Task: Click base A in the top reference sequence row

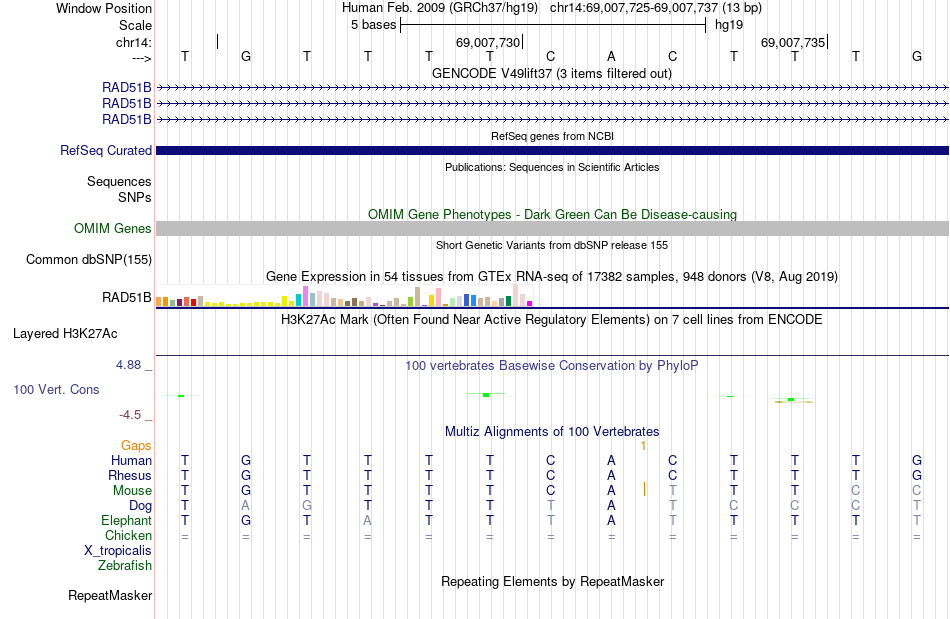Action: 611,56
